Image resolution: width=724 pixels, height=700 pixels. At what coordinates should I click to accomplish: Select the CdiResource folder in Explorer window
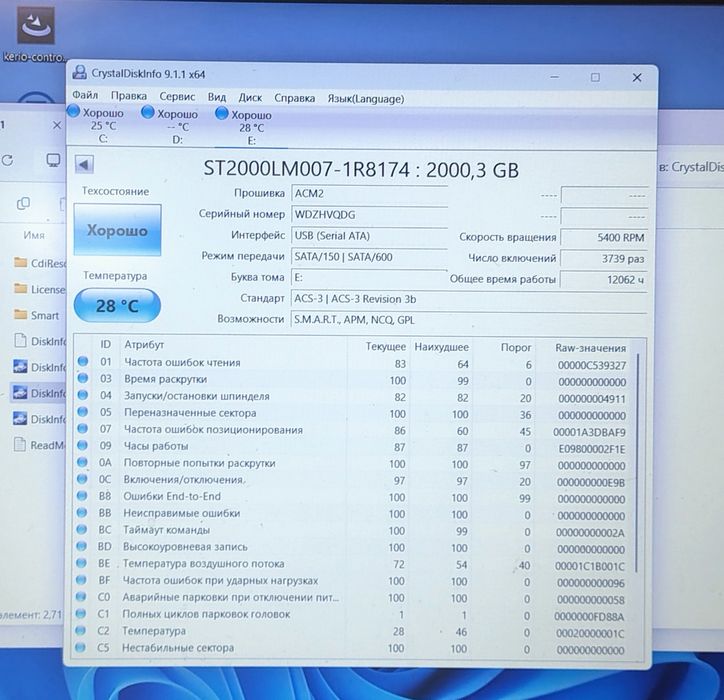tap(40, 264)
